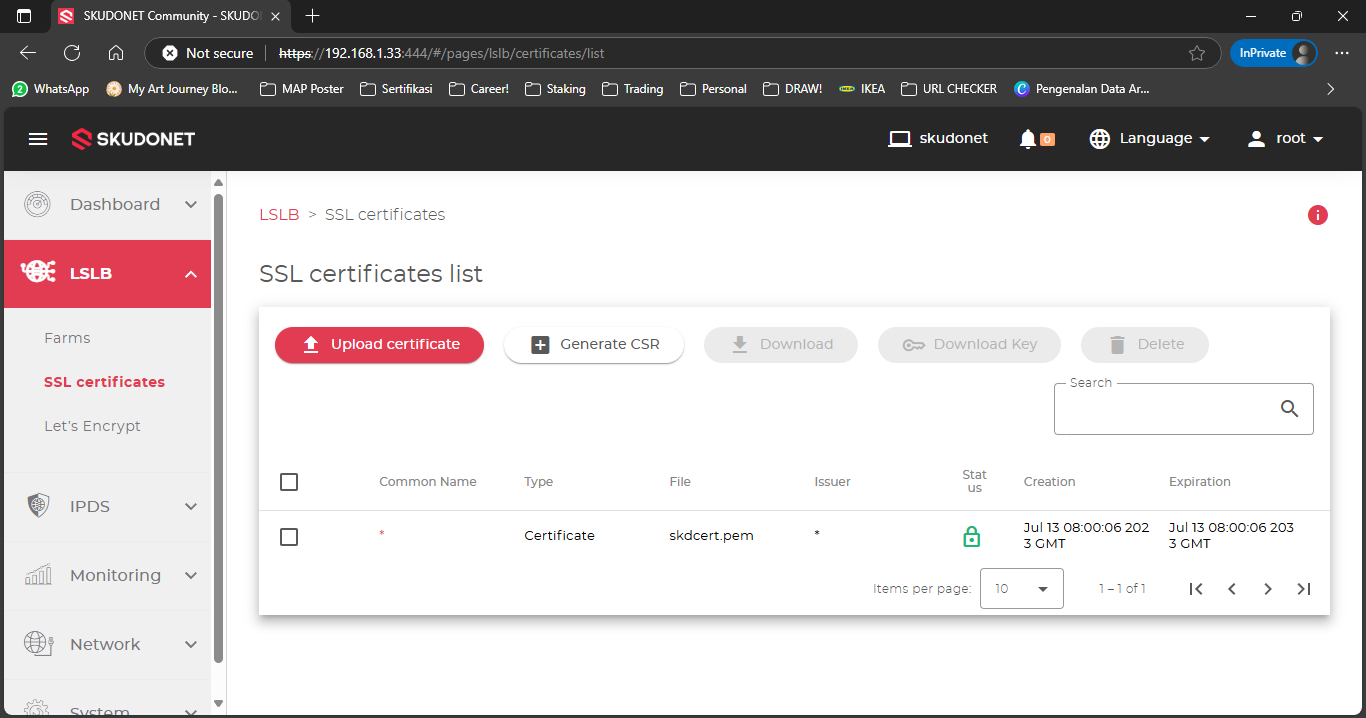1366x718 pixels.
Task: Click the Upload certificate button
Action: (379, 345)
